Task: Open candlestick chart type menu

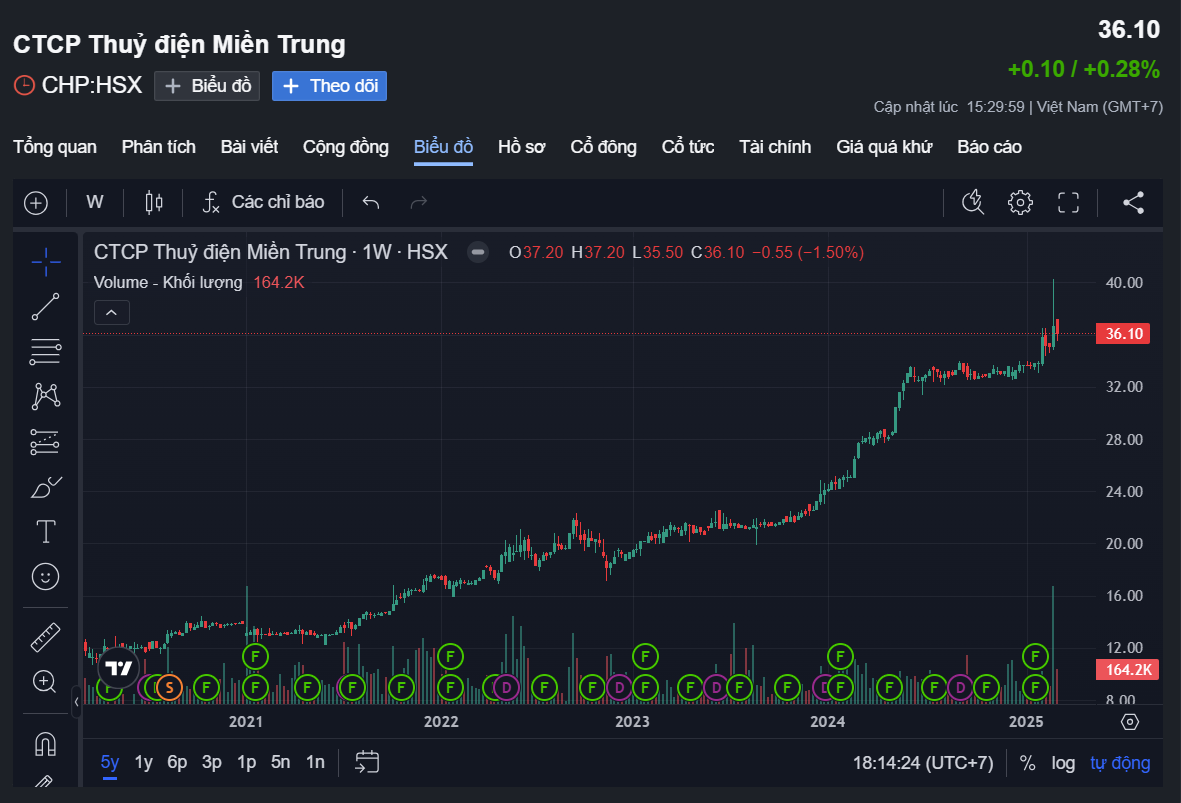Action: pos(153,203)
